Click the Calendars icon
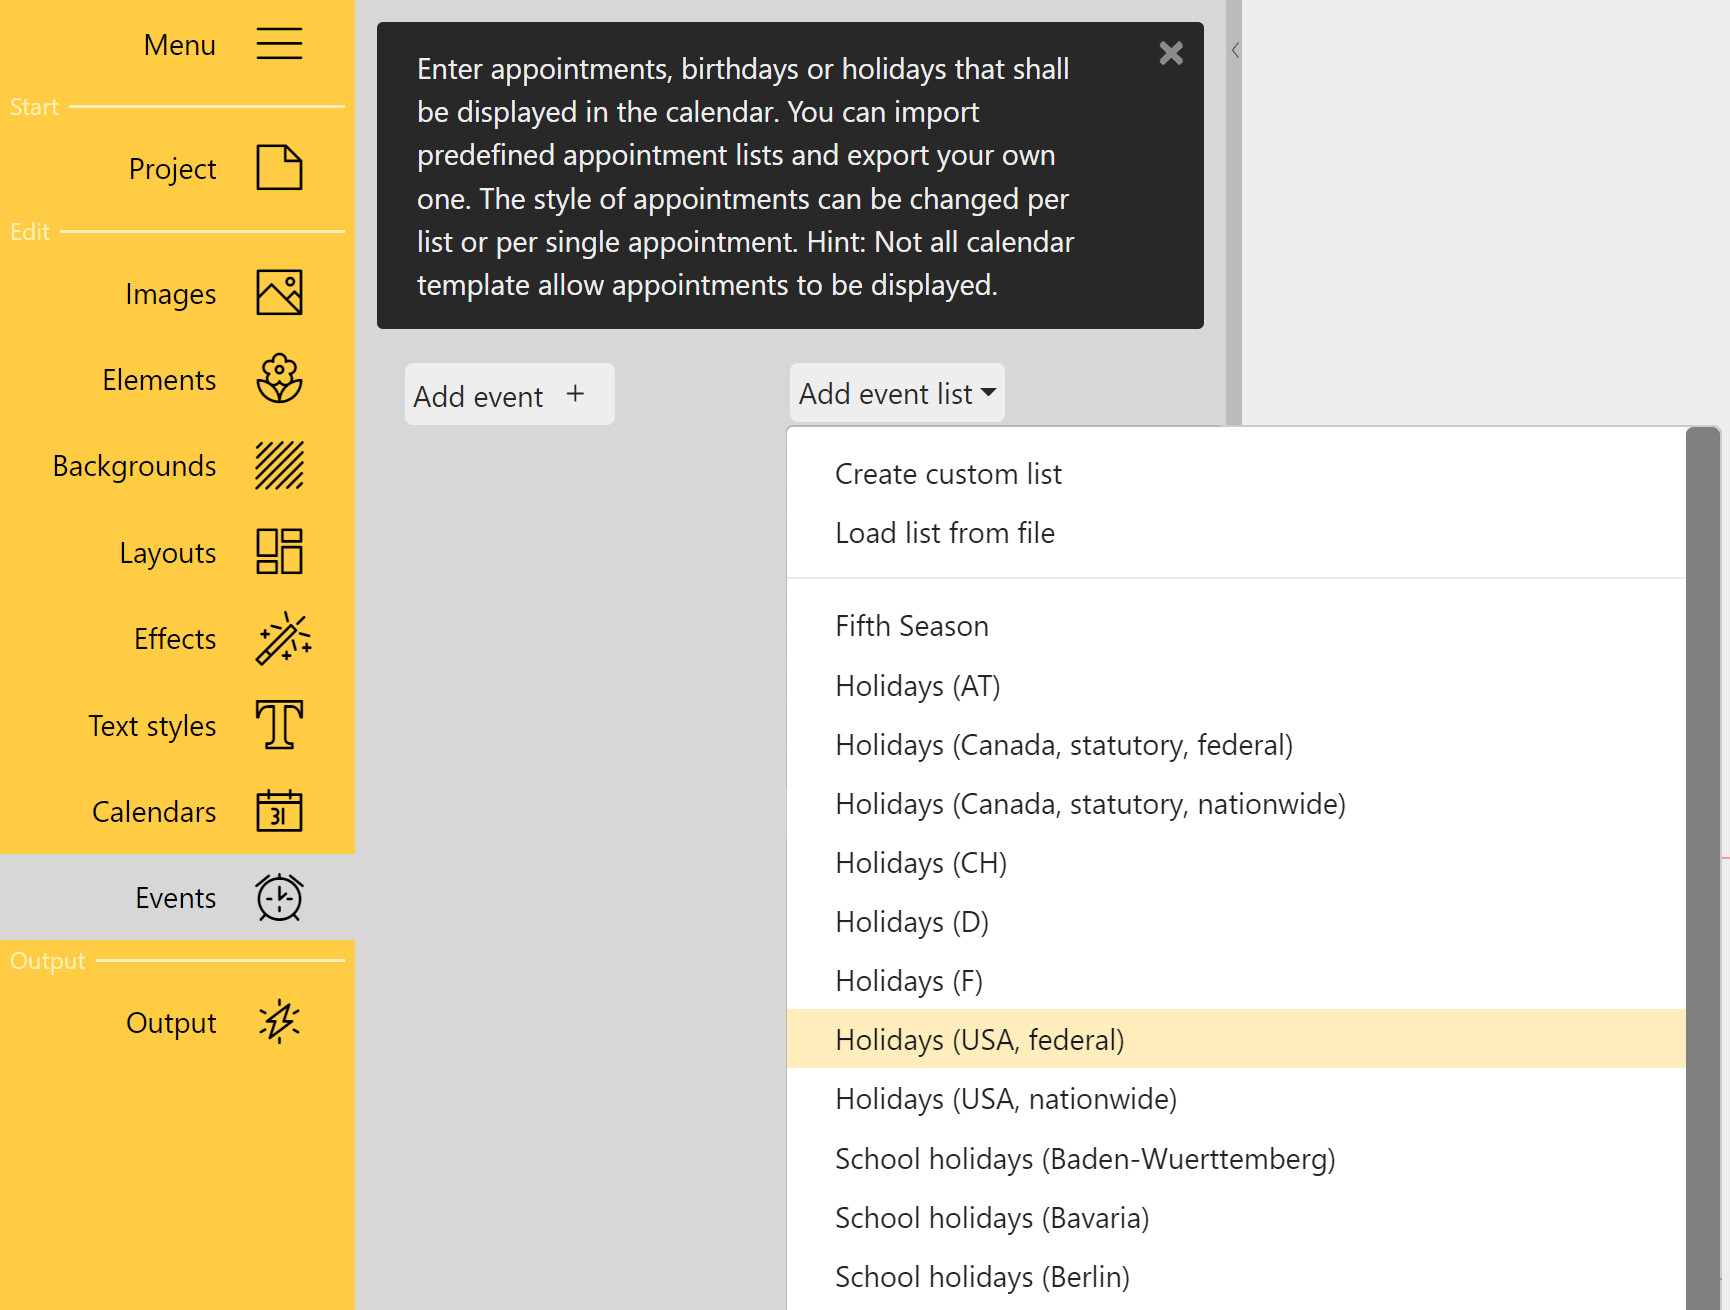Screen dimensions: 1730x1310 coord(279,811)
